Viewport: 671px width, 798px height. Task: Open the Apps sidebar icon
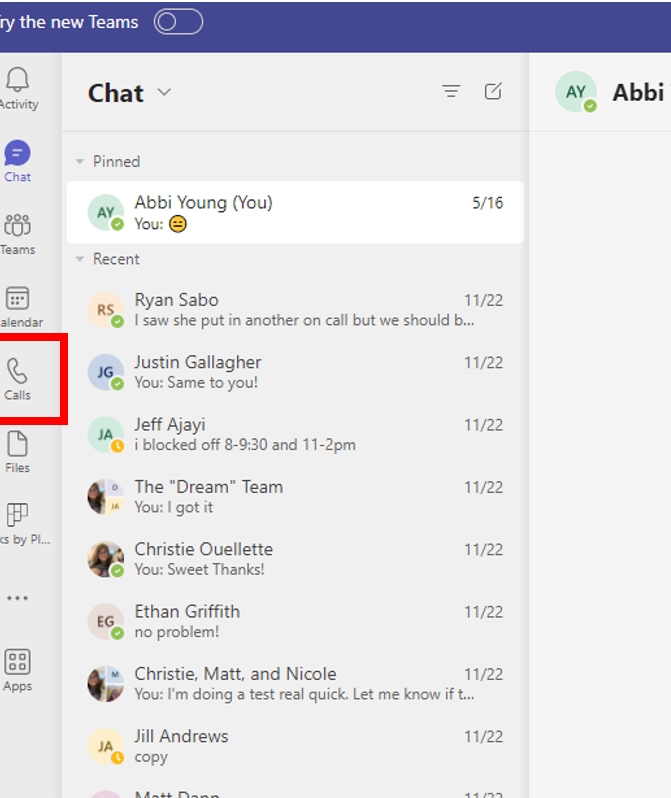point(17,662)
